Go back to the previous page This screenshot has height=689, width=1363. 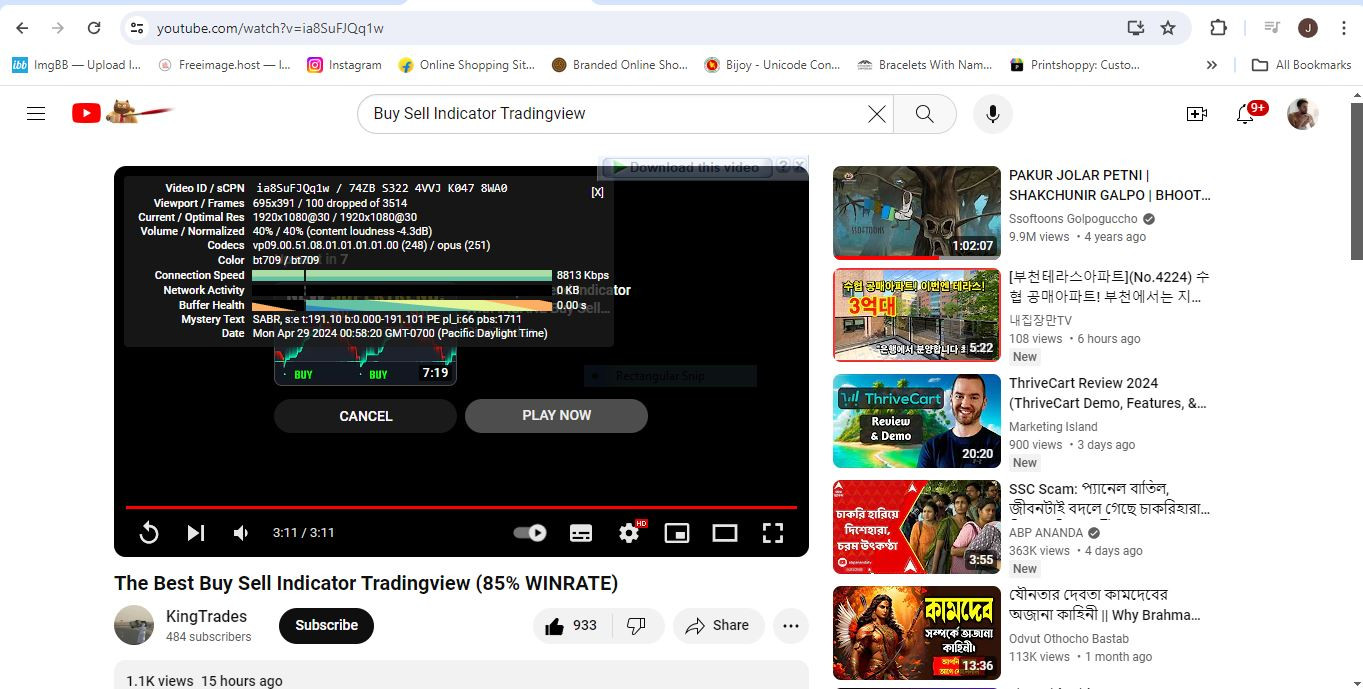pos(22,28)
